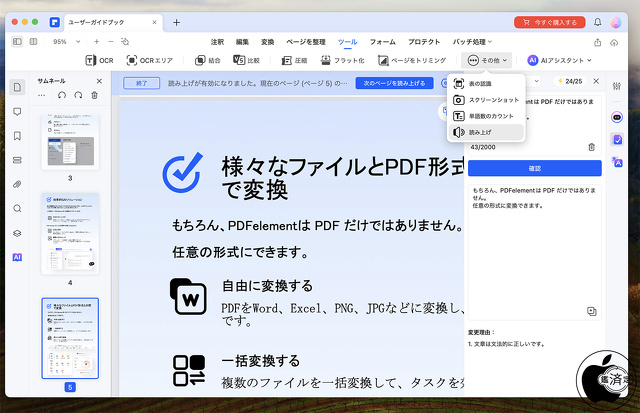Choose the 結合 combine tool
The height and width of the screenshot is (413, 640).
pyautogui.click(x=207, y=60)
